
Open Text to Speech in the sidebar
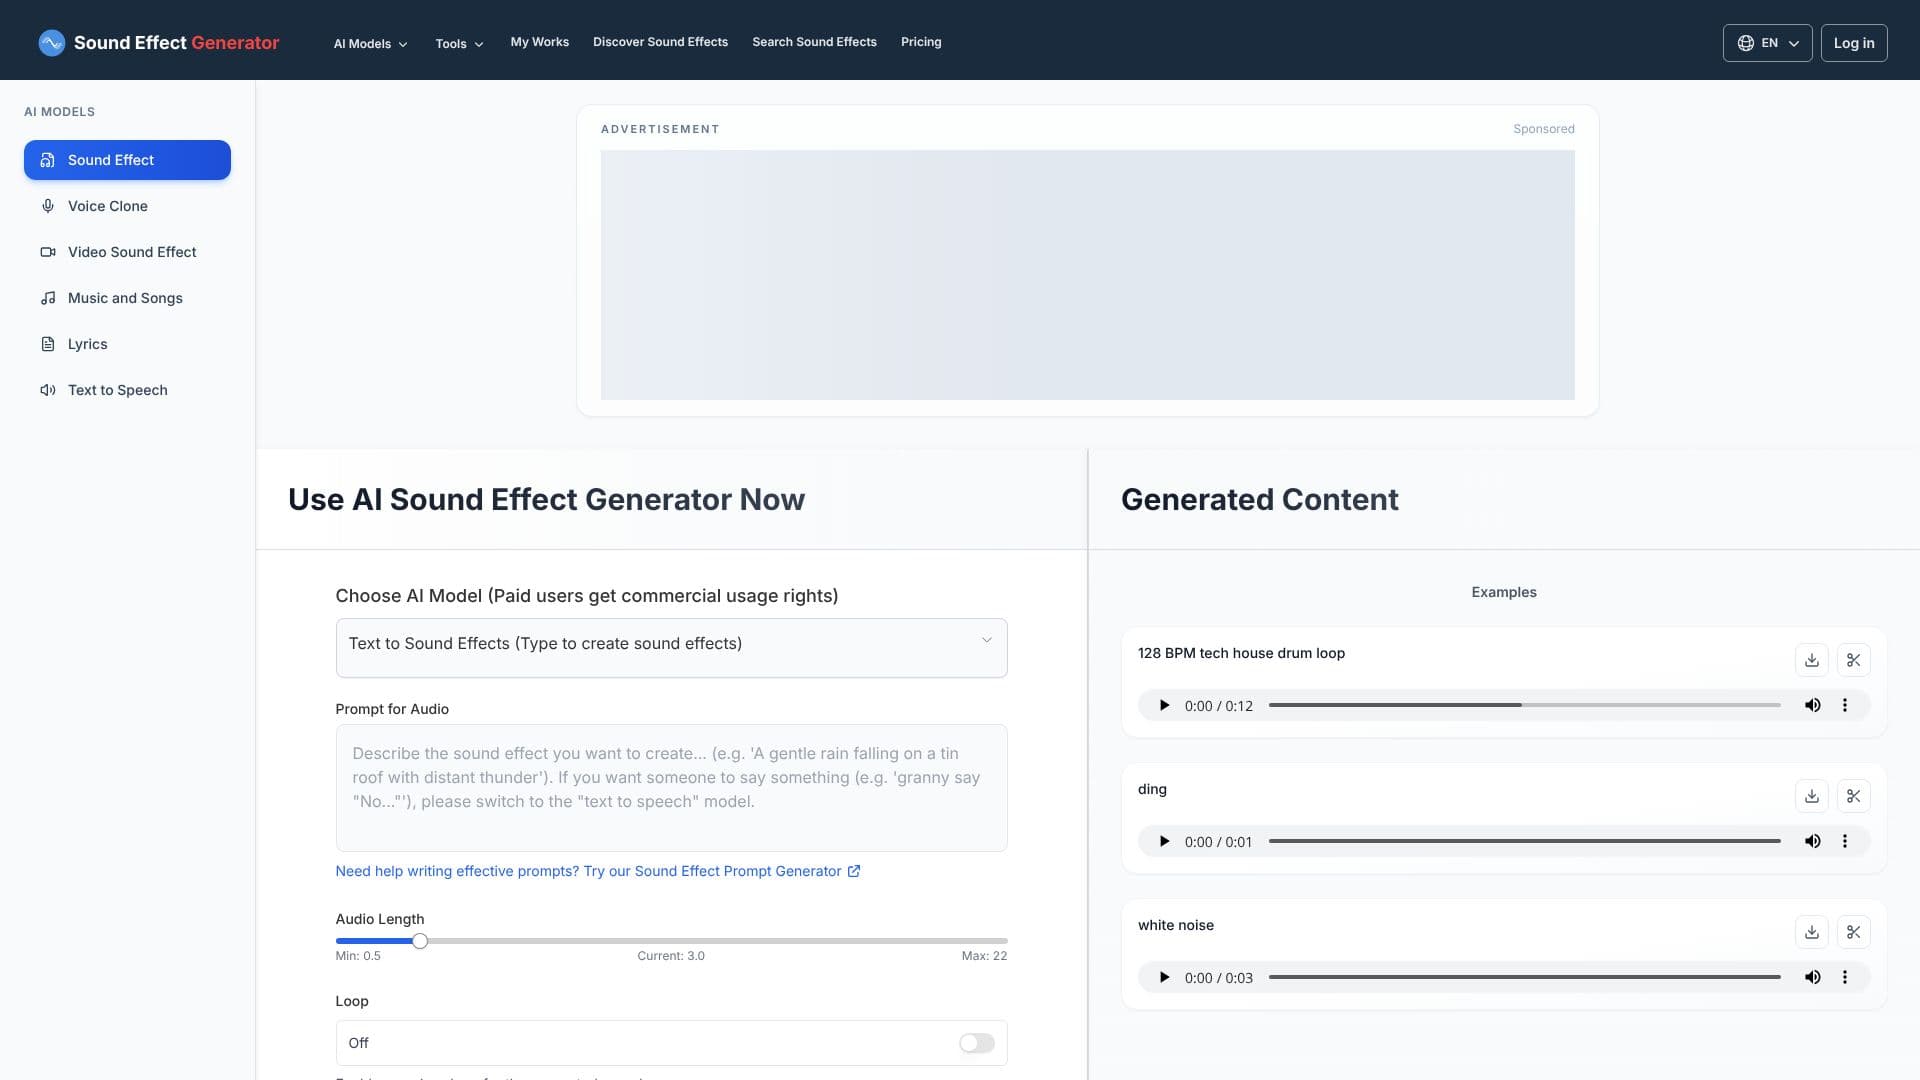point(127,390)
